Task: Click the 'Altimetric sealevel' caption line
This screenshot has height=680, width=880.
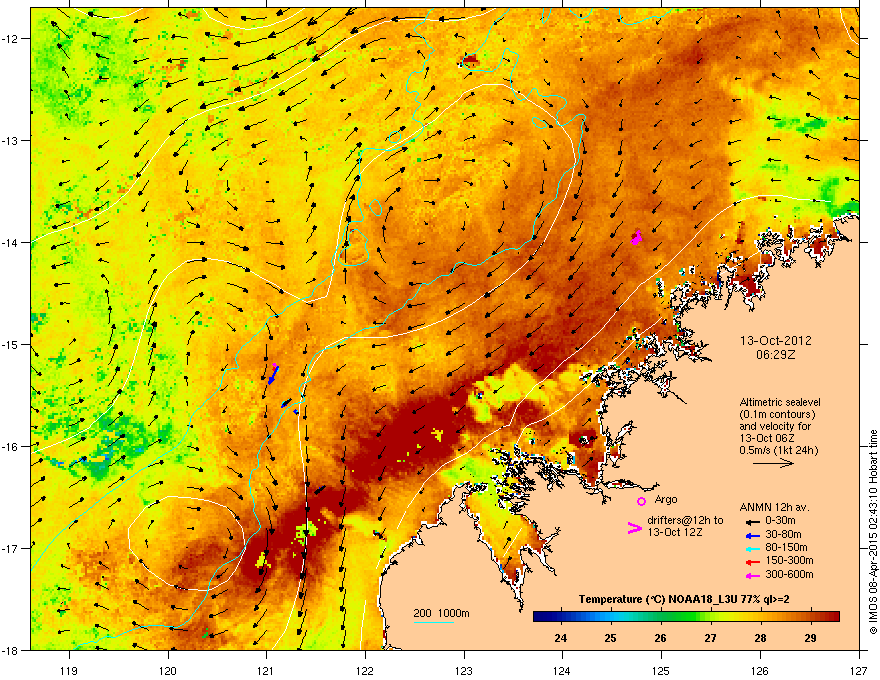Action: [780, 402]
